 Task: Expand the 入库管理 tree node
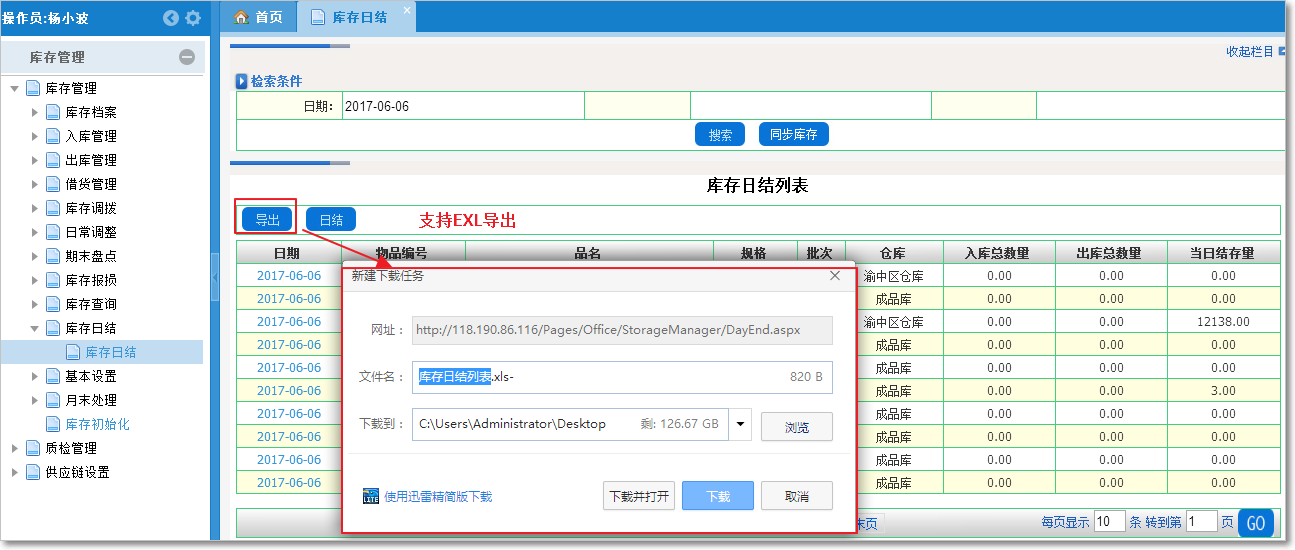tap(35, 136)
